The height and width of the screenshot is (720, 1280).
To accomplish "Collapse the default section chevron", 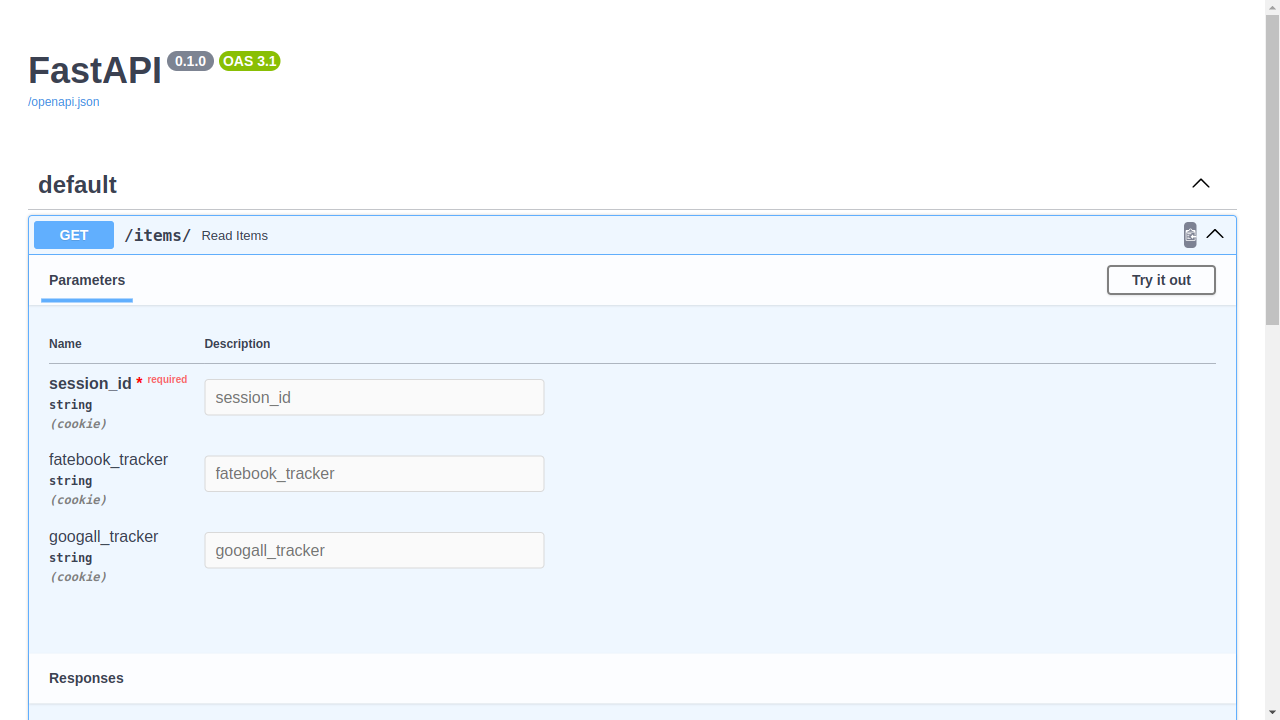I will coord(1201,183).
